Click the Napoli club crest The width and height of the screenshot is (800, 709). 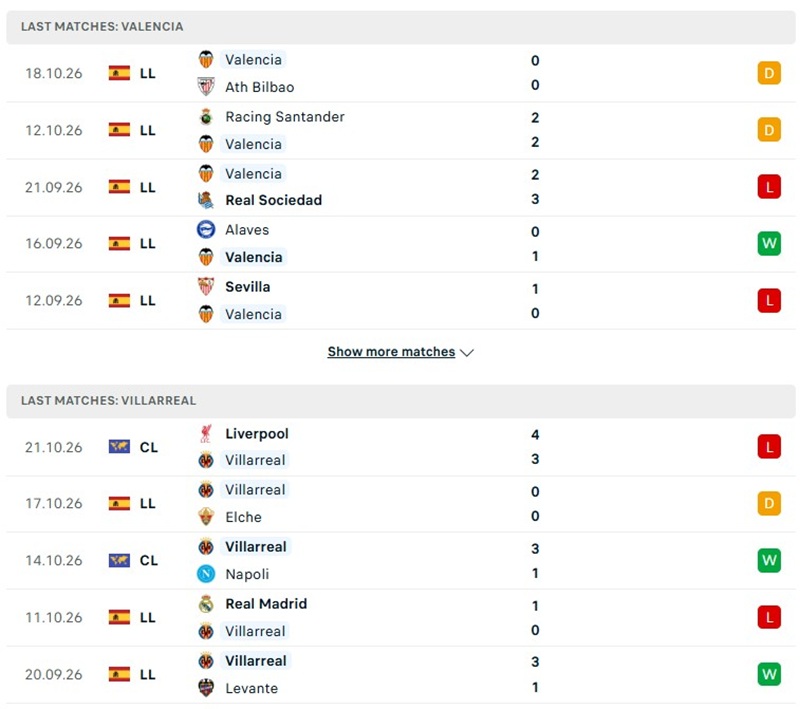pyautogui.click(x=206, y=574)
